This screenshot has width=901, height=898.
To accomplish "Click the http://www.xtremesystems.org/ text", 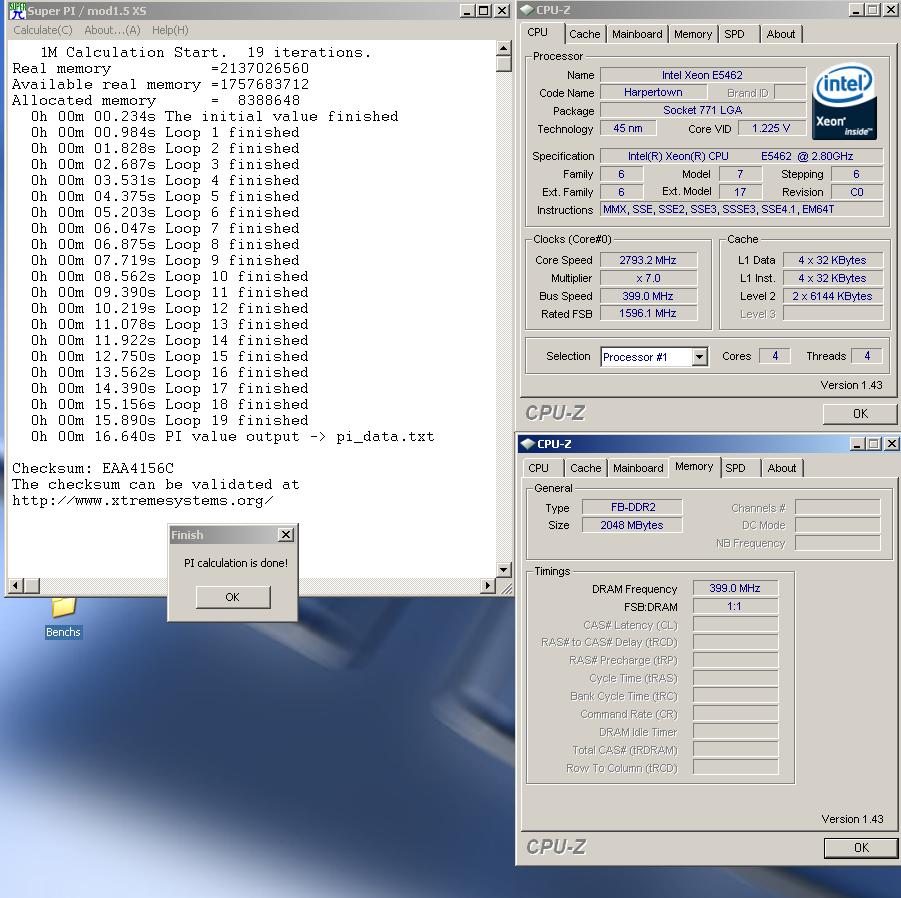I will pyautogui.click(x=143, y=500).
